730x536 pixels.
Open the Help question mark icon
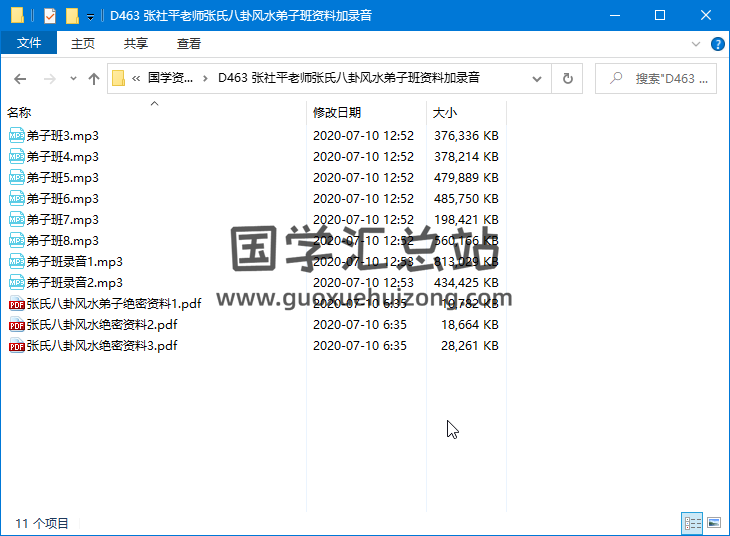(717, 44)
